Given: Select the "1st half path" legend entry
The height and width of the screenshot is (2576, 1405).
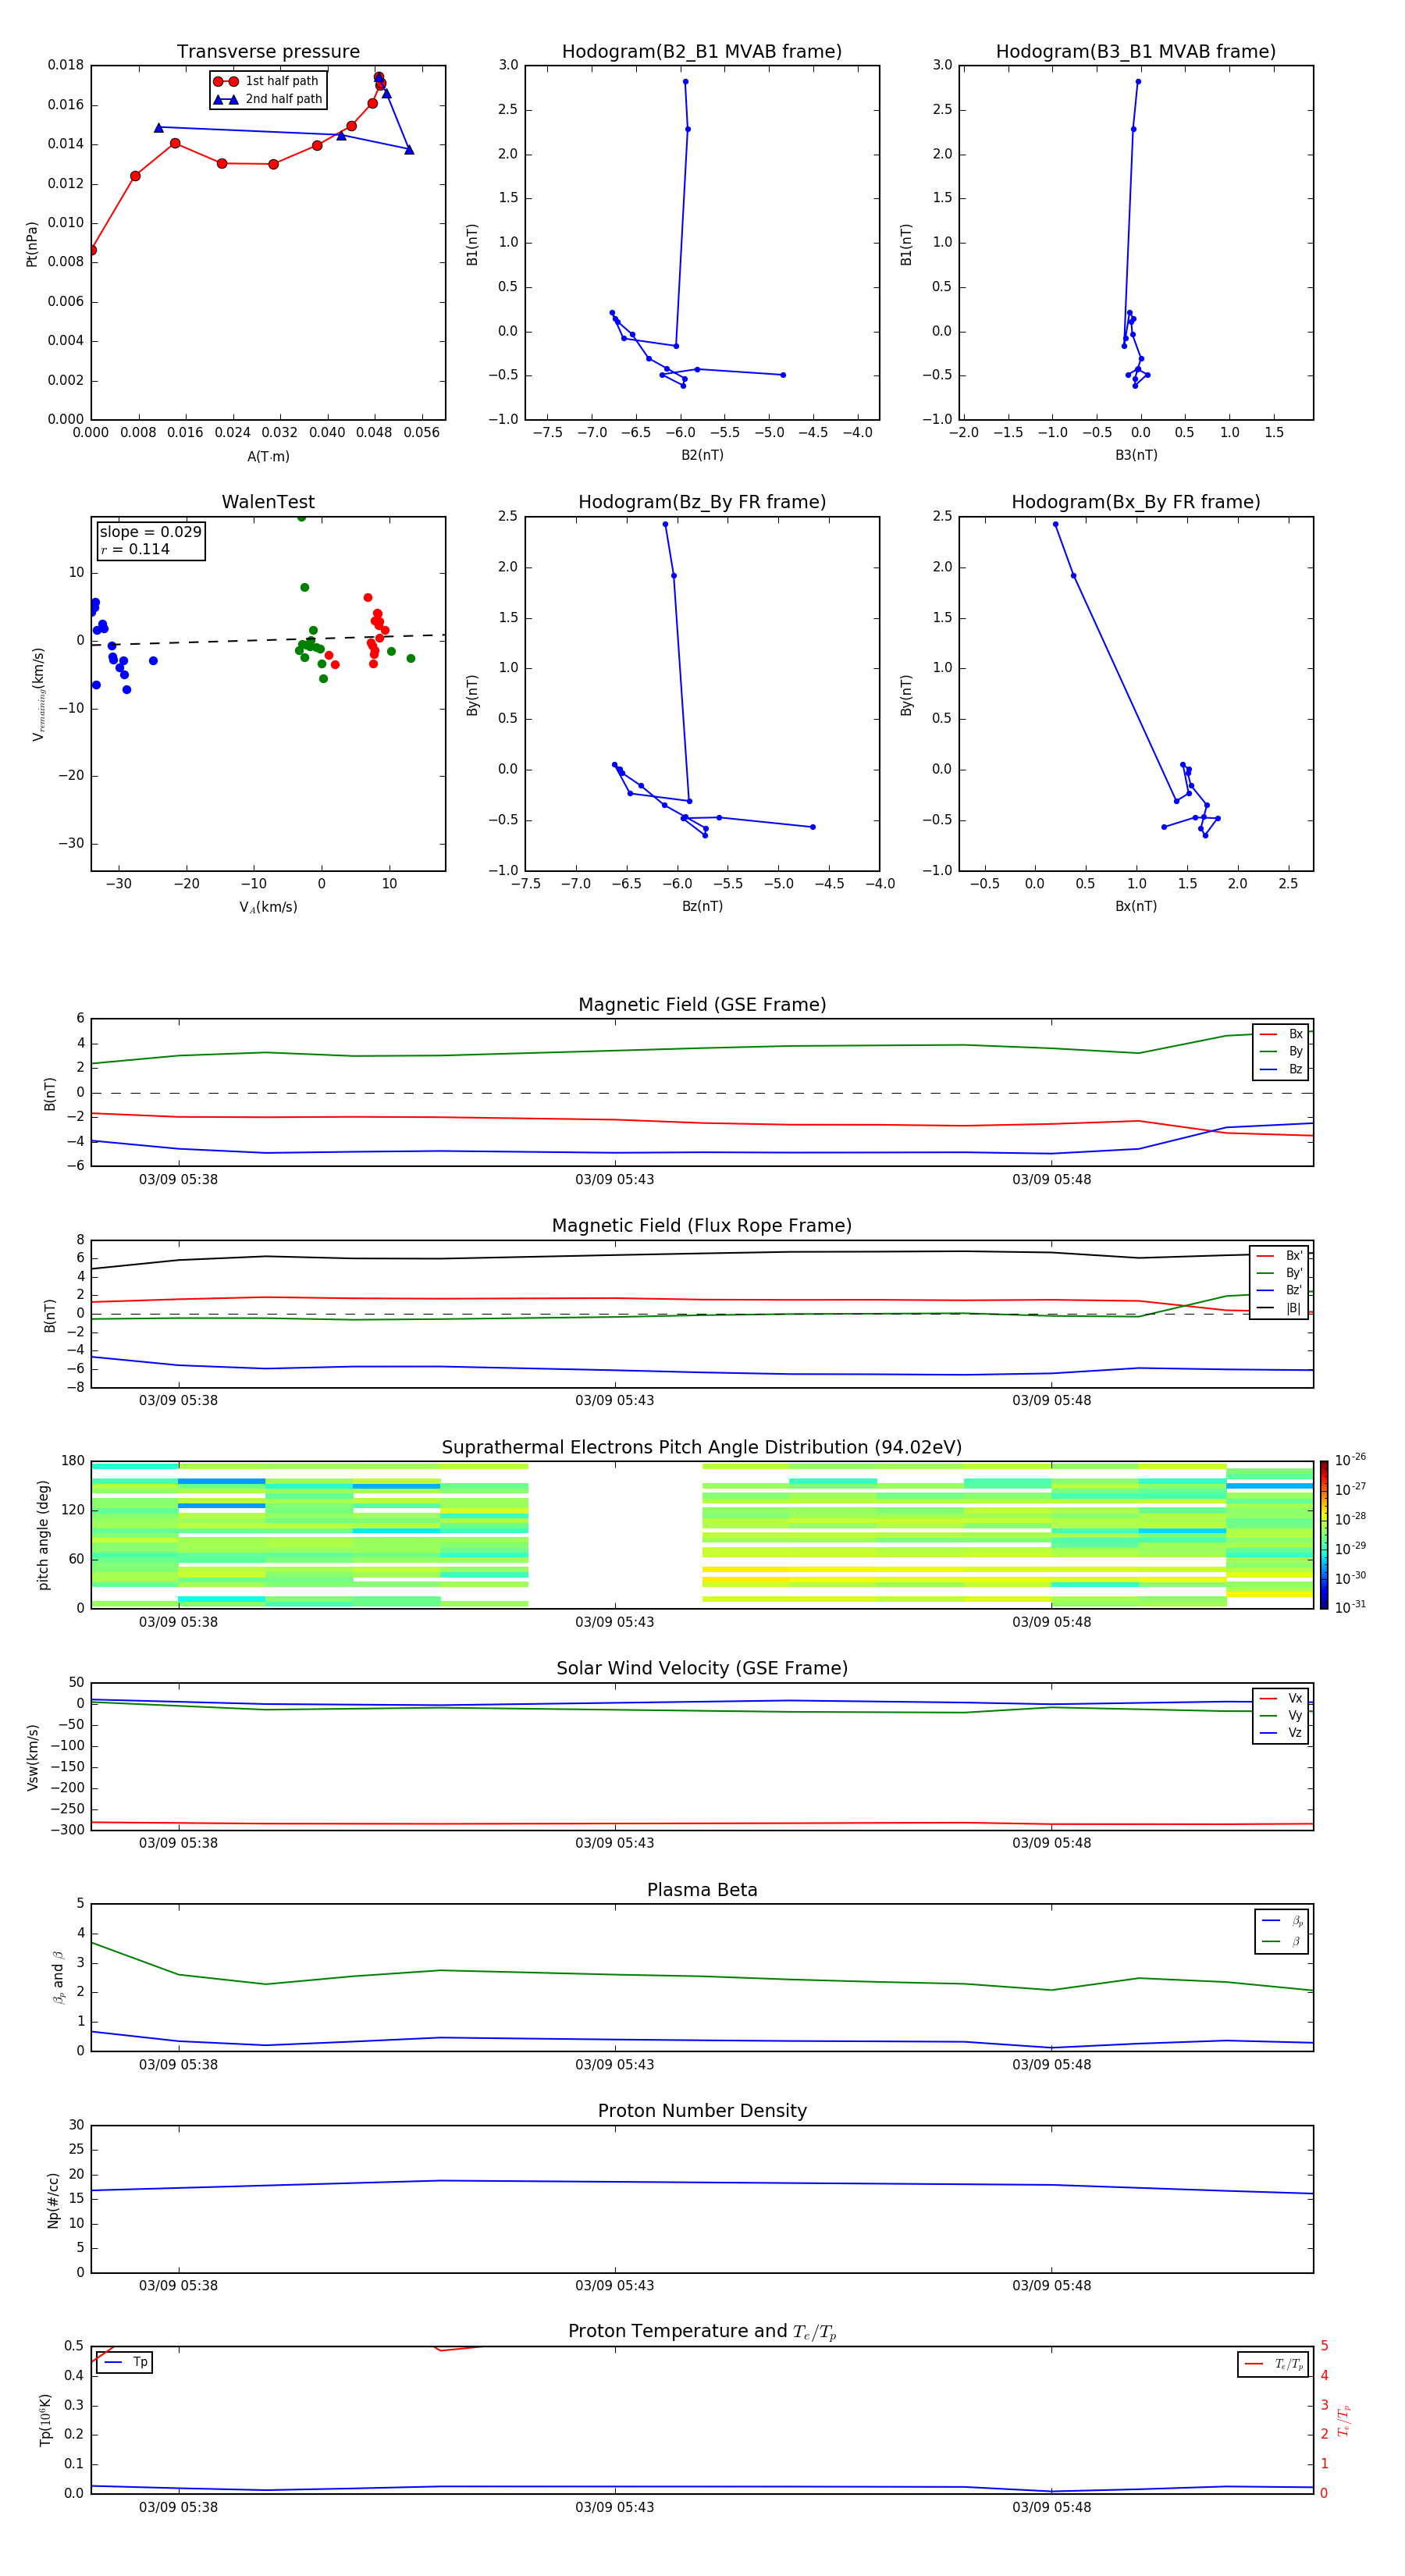Looking at the screenshot, I should (267, 81).
